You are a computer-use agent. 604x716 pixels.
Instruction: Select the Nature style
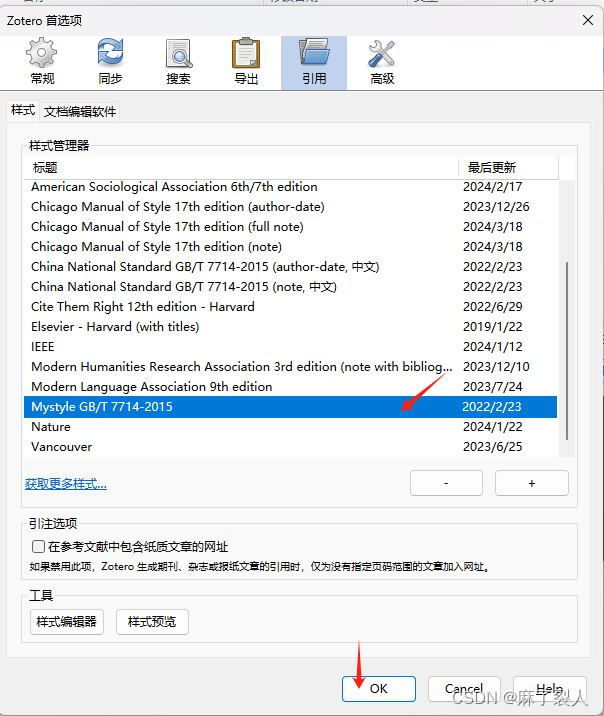tap(290, 427)
